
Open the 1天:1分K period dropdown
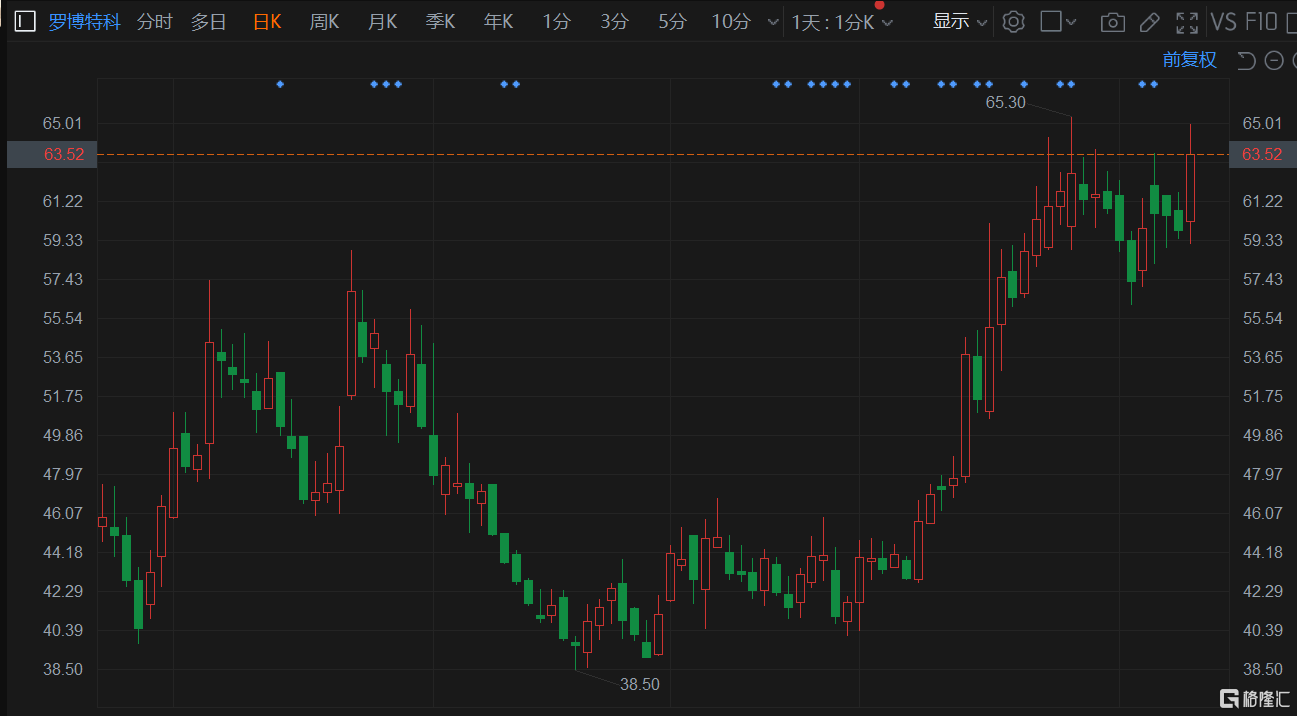tap(842, 22)
